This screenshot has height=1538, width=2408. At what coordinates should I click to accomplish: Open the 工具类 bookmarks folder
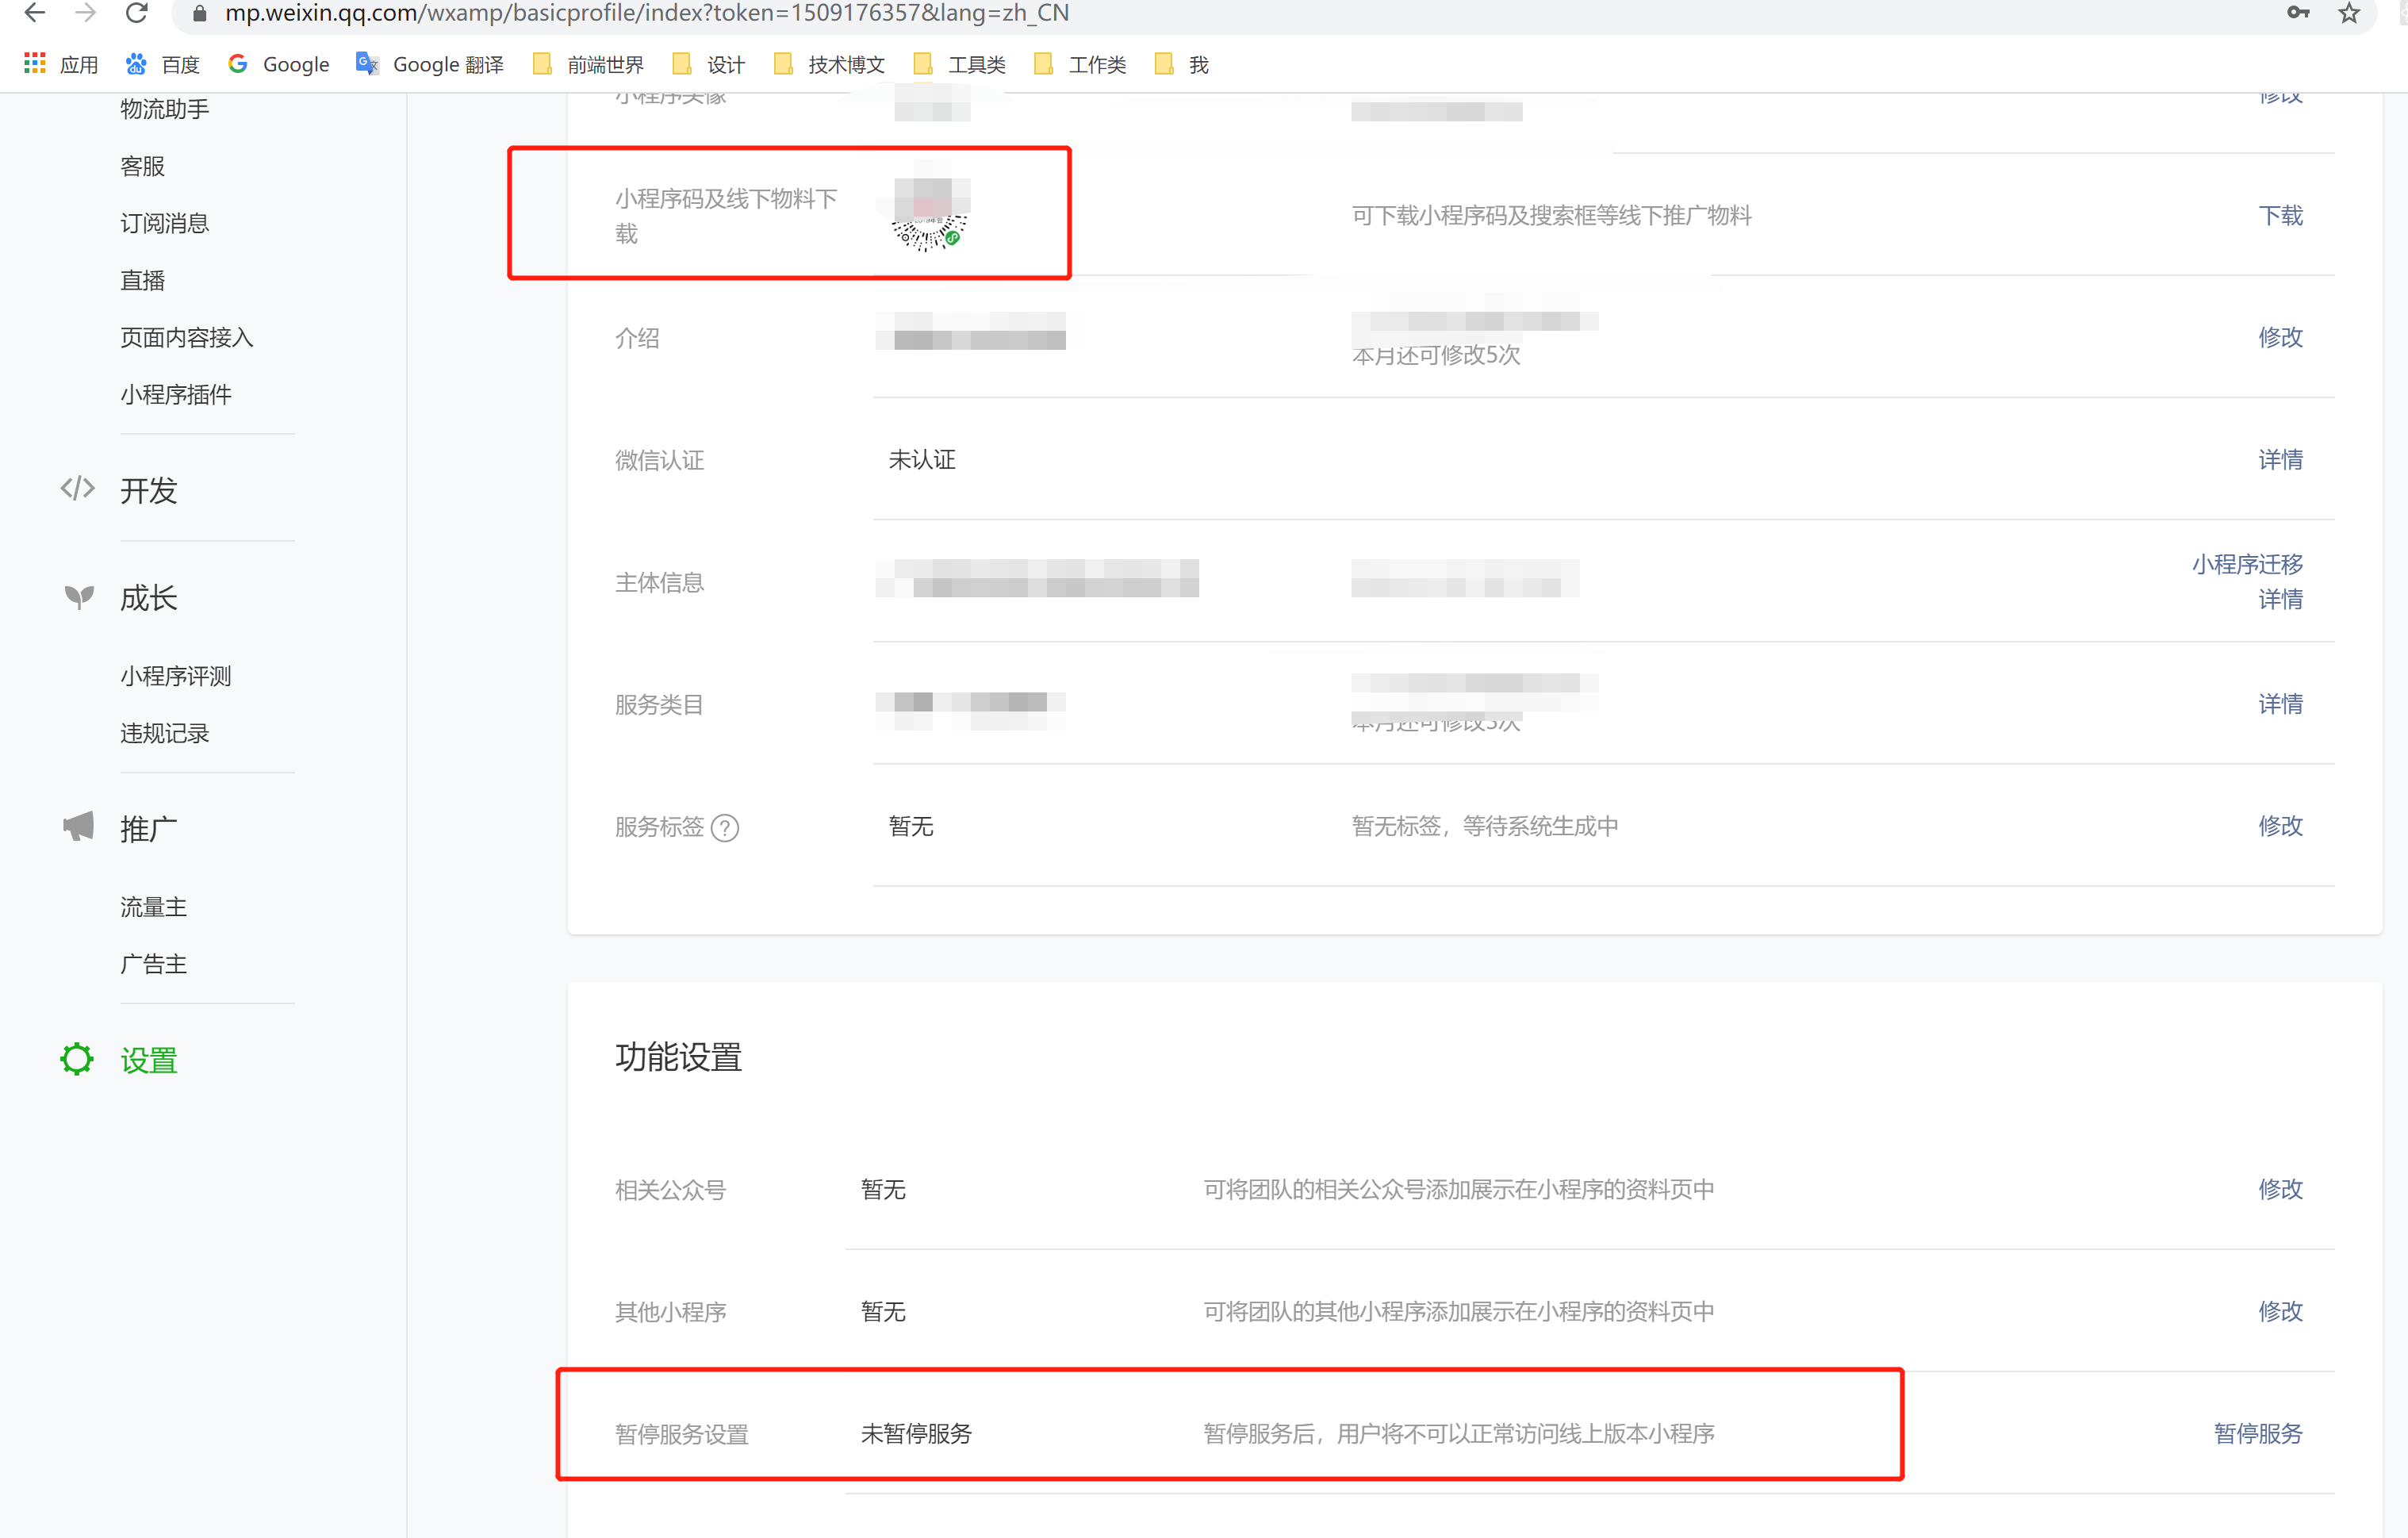960,65
